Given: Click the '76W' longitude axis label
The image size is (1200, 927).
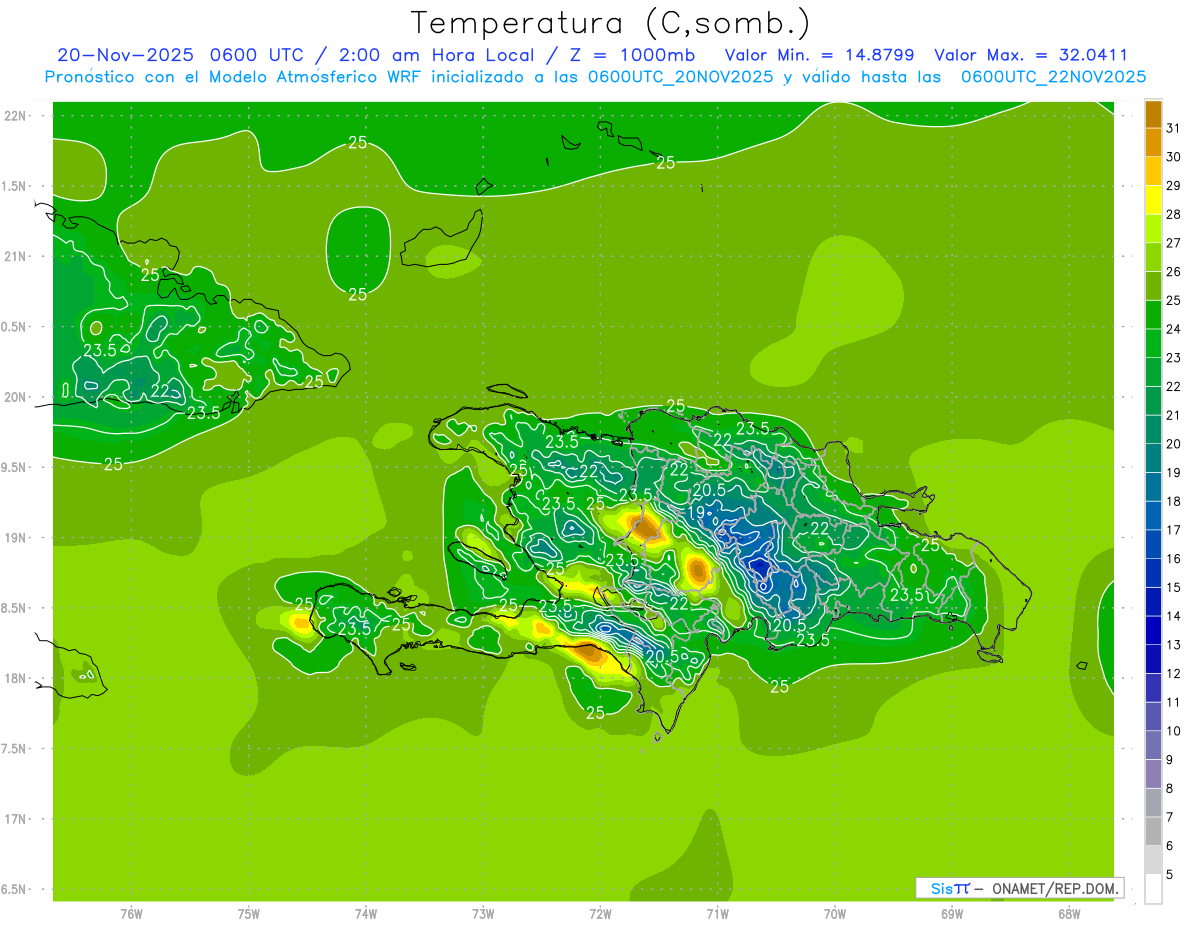Looking at the screenshot, I should pyautogui.click(x=131, y=913).
